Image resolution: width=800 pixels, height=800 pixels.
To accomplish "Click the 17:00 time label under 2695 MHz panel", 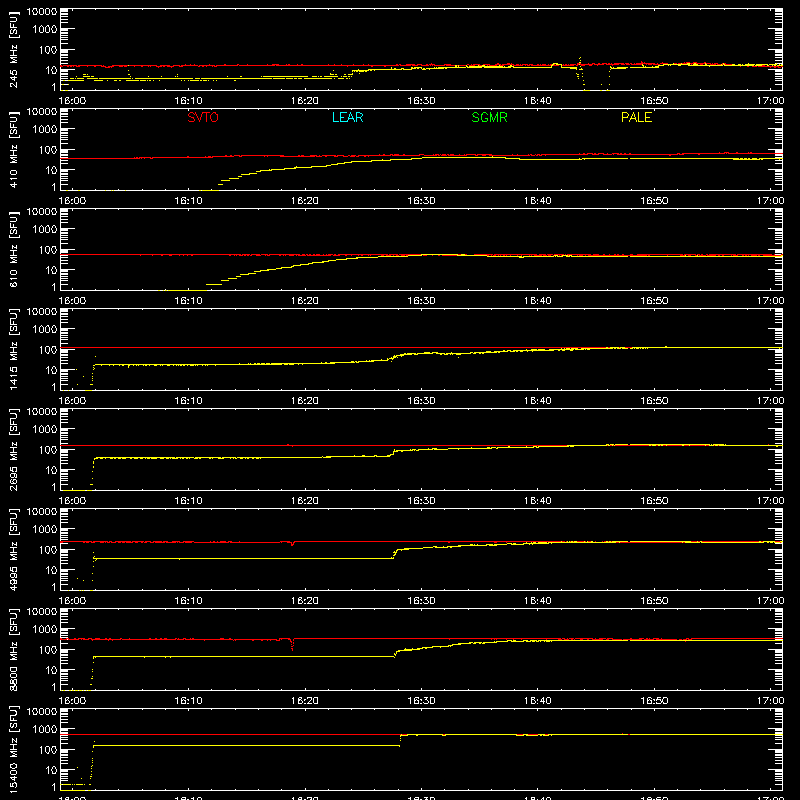I will tap(770, 501).
